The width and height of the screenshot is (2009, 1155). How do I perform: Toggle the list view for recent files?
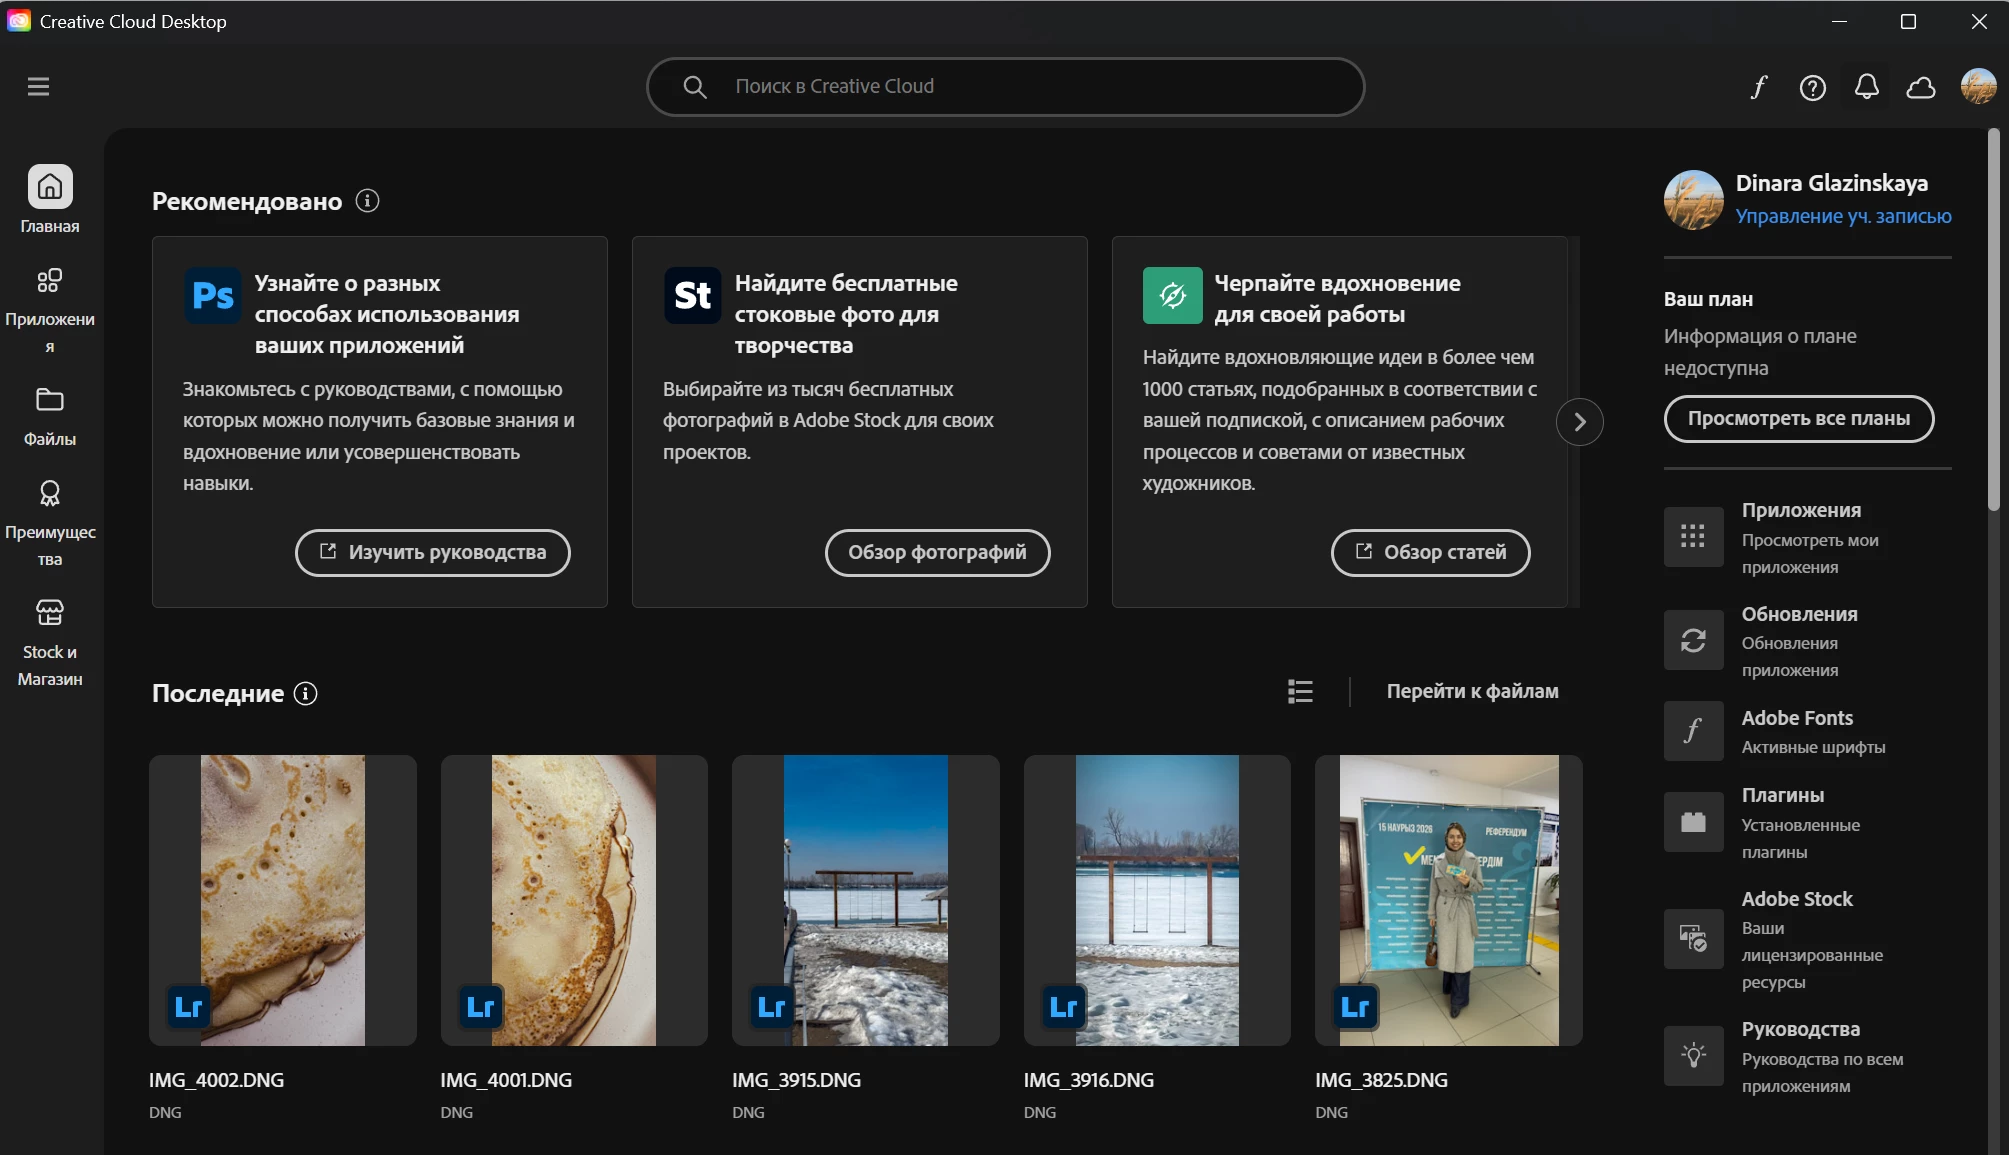[x=1300, y=691]
